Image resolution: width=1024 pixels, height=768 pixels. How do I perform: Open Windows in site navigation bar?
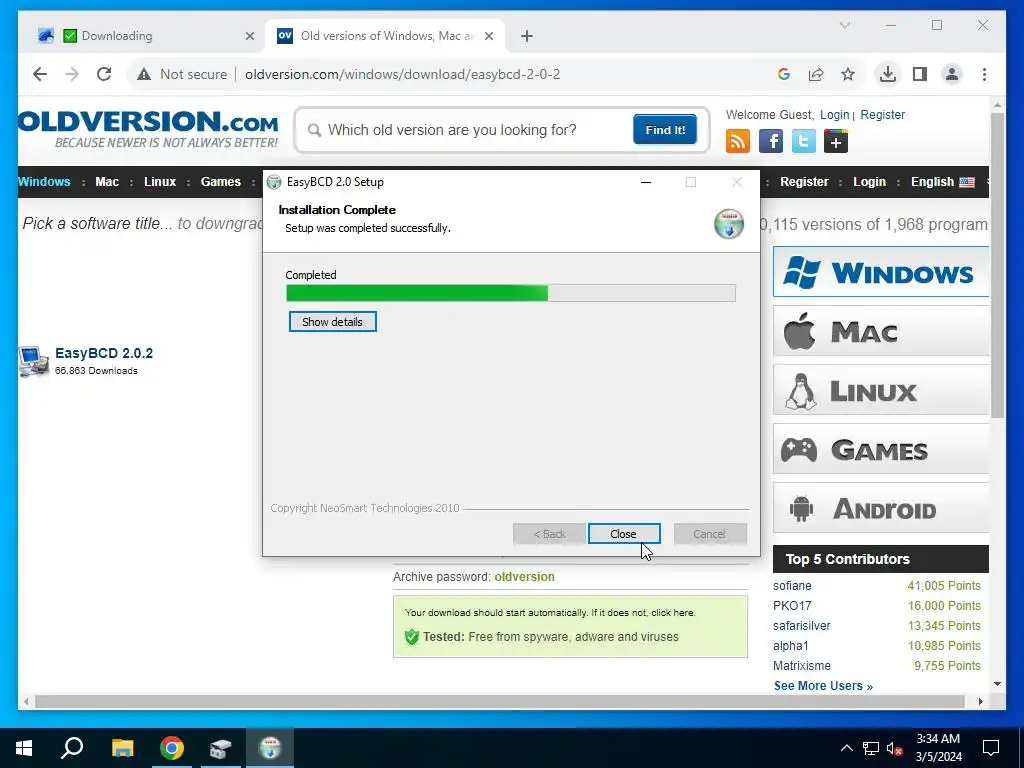tap(44, 182)
